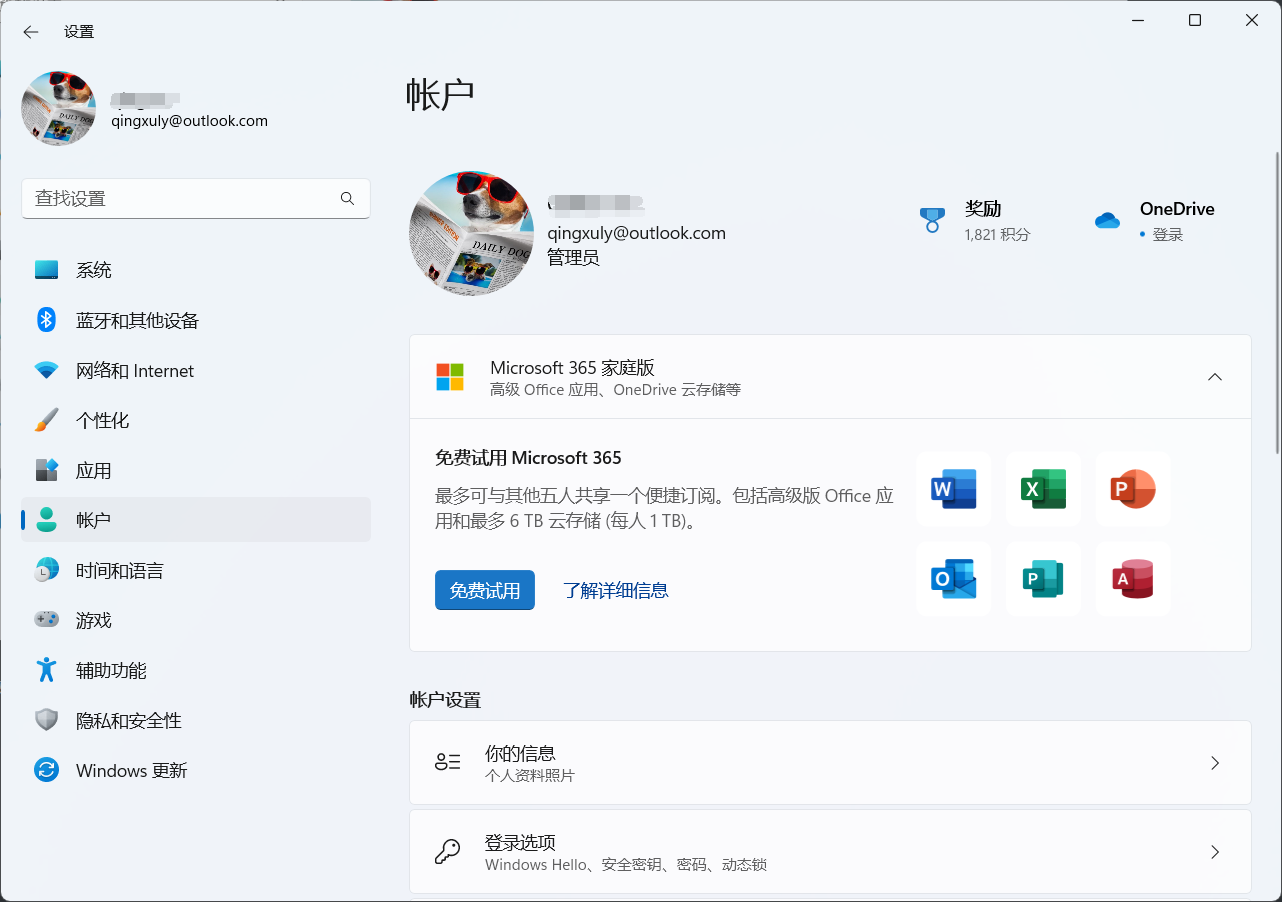
Task: Click the 个人资料照片 subtitle text
Action: (530, 776)
